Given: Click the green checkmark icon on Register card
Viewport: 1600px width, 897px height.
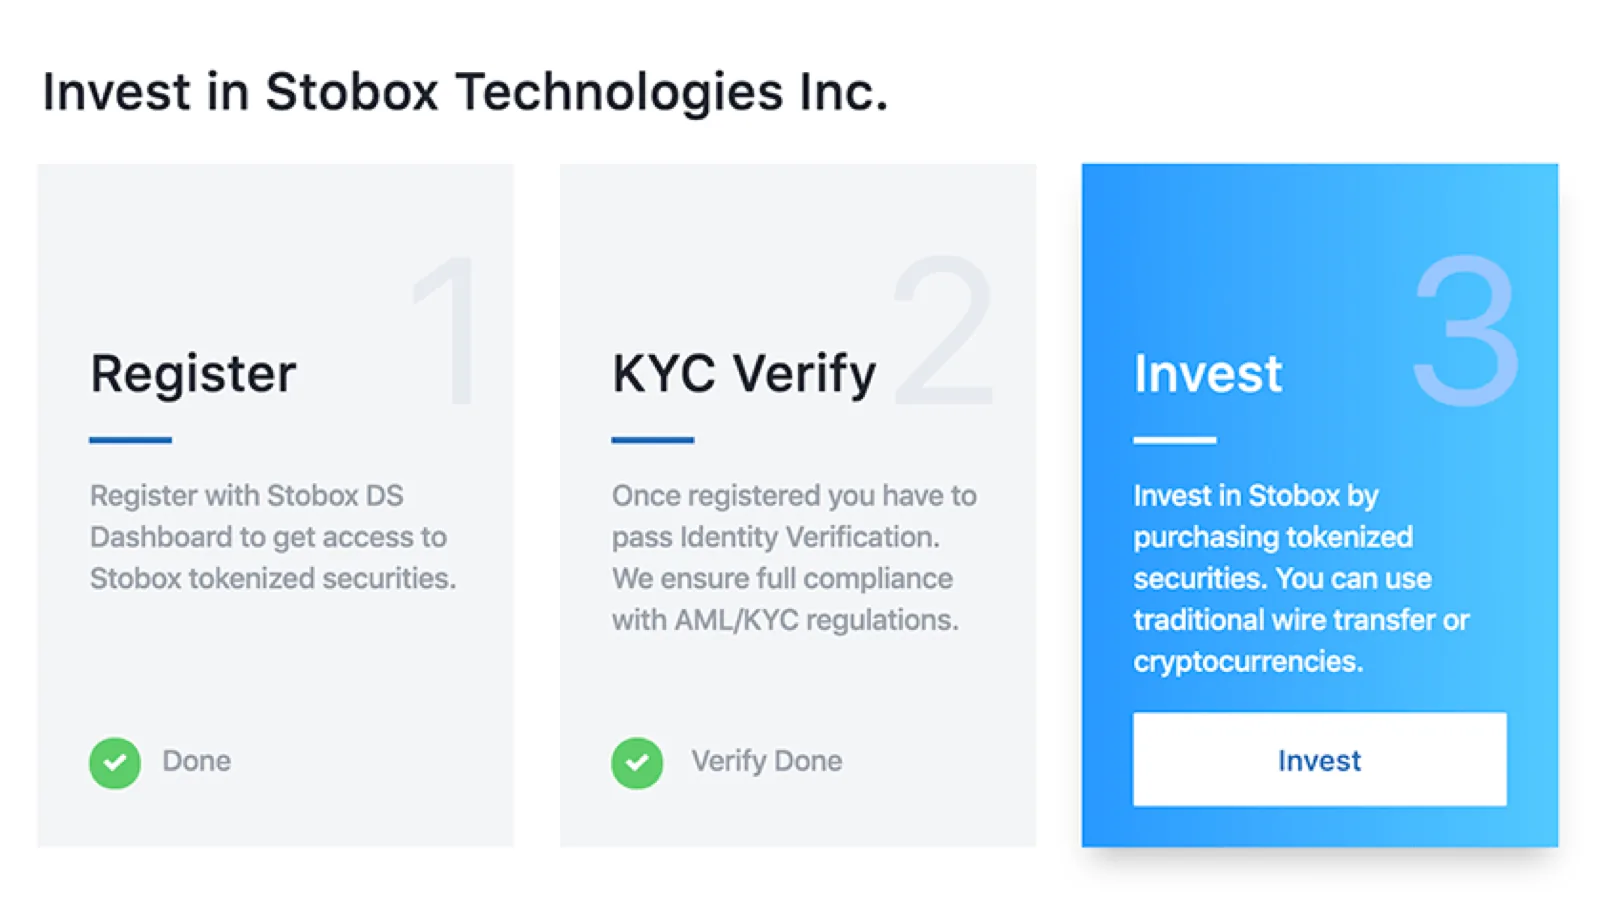Looking at the screenshot, I should tap(114, 762).
